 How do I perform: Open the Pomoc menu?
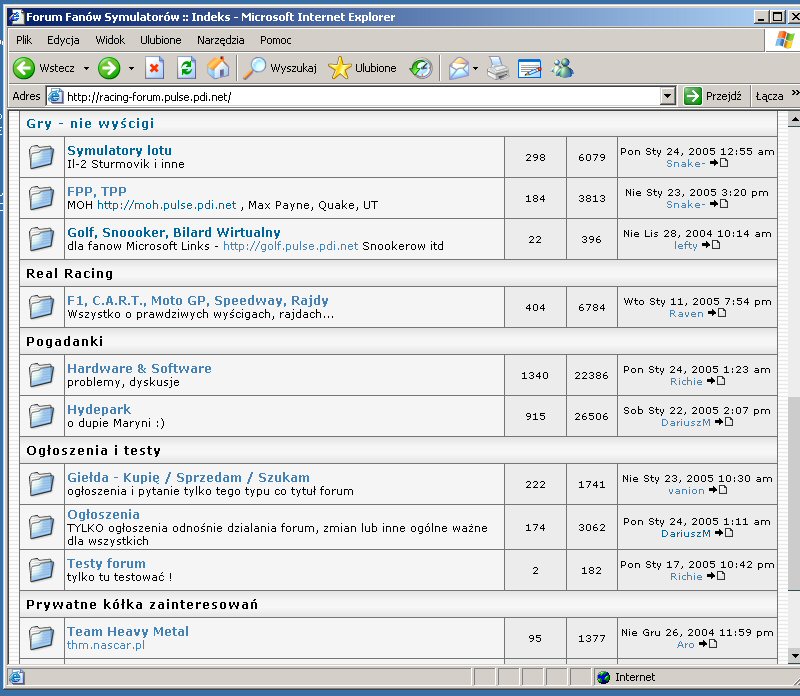(x=276, y=40)
